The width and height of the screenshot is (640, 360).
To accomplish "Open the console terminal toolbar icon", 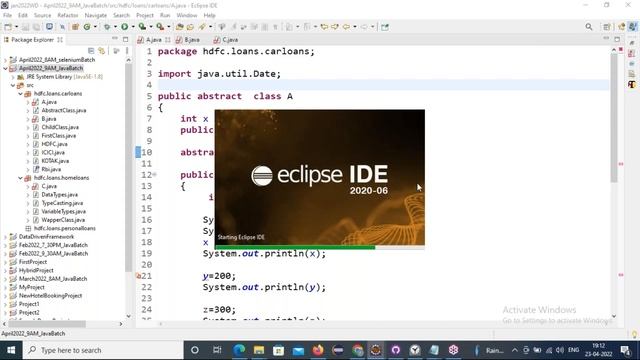I will 49,27.
